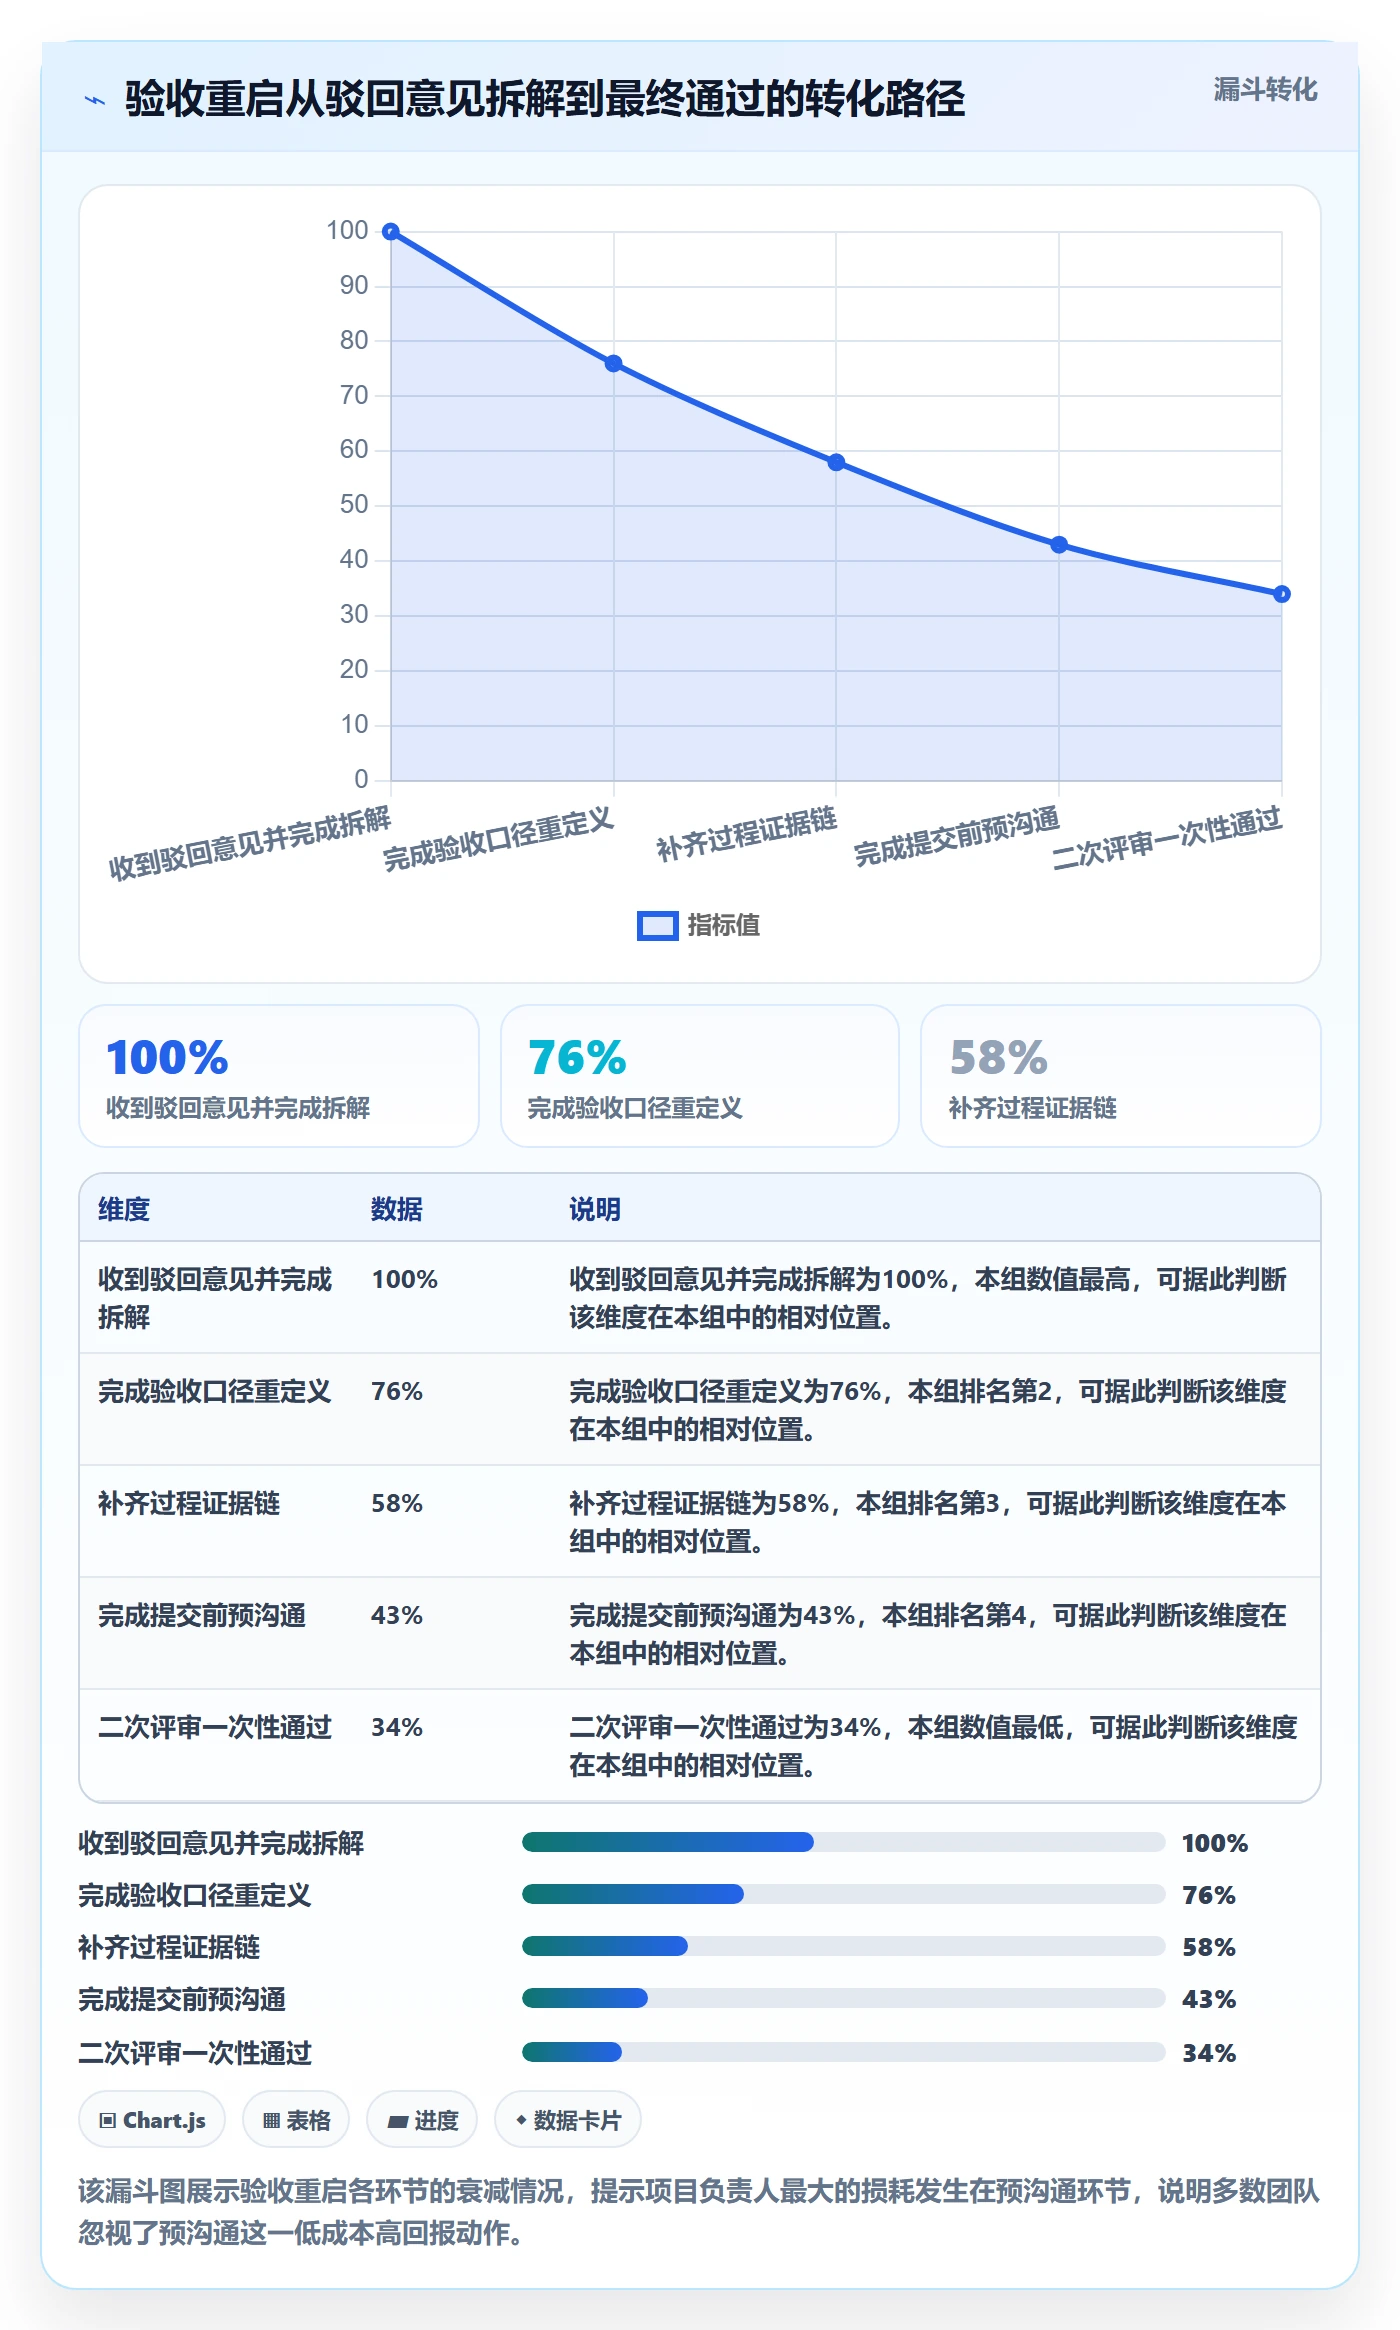Click the 完成提交前预沟通 x-axis label

point(956,836)
